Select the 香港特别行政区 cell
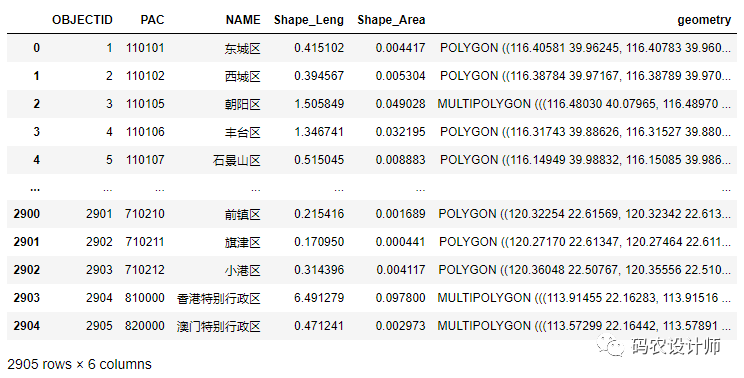The image size is (744, 378). pyautogui.click(x=219, y=298)
